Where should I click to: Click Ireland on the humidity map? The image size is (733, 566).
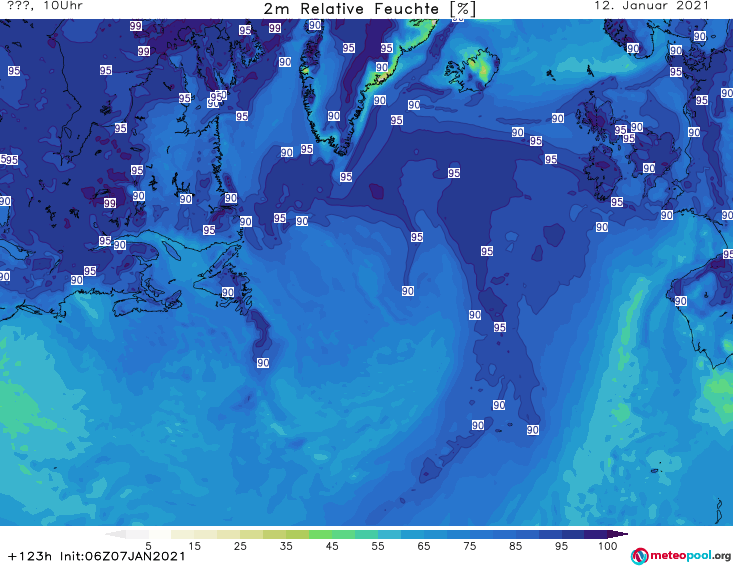[602, 173]
